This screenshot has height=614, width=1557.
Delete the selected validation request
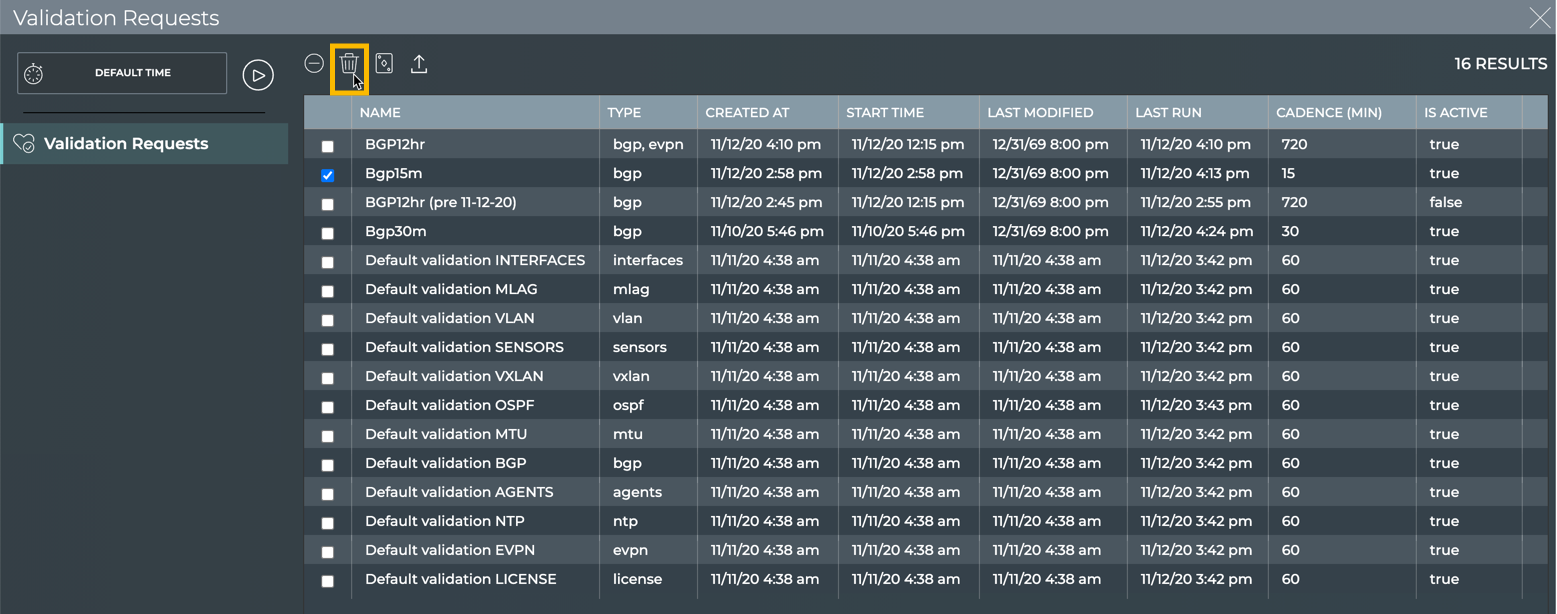(349, 65)
